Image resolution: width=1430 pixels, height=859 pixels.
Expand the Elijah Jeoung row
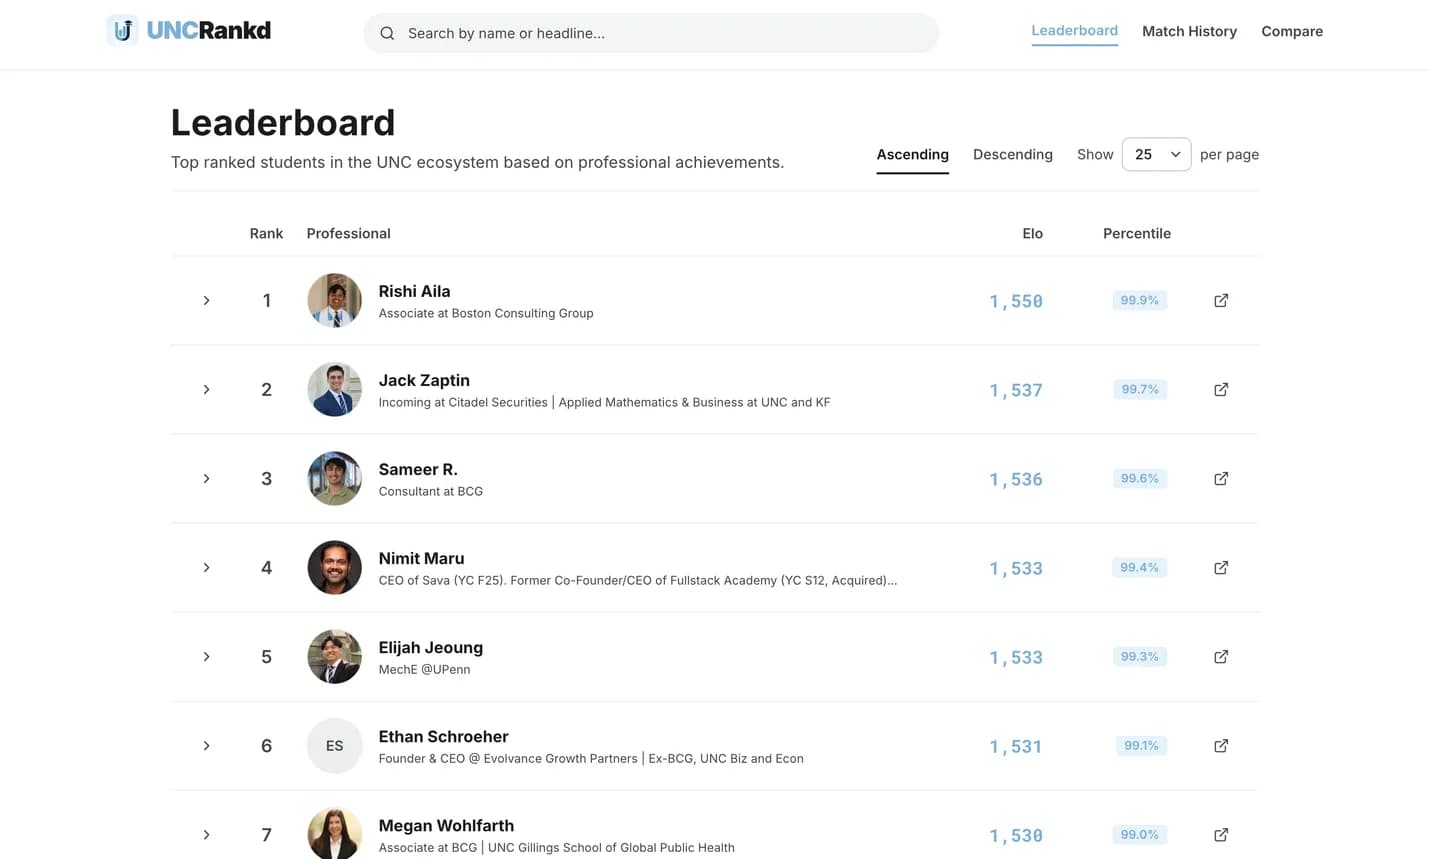pos(206,656)
